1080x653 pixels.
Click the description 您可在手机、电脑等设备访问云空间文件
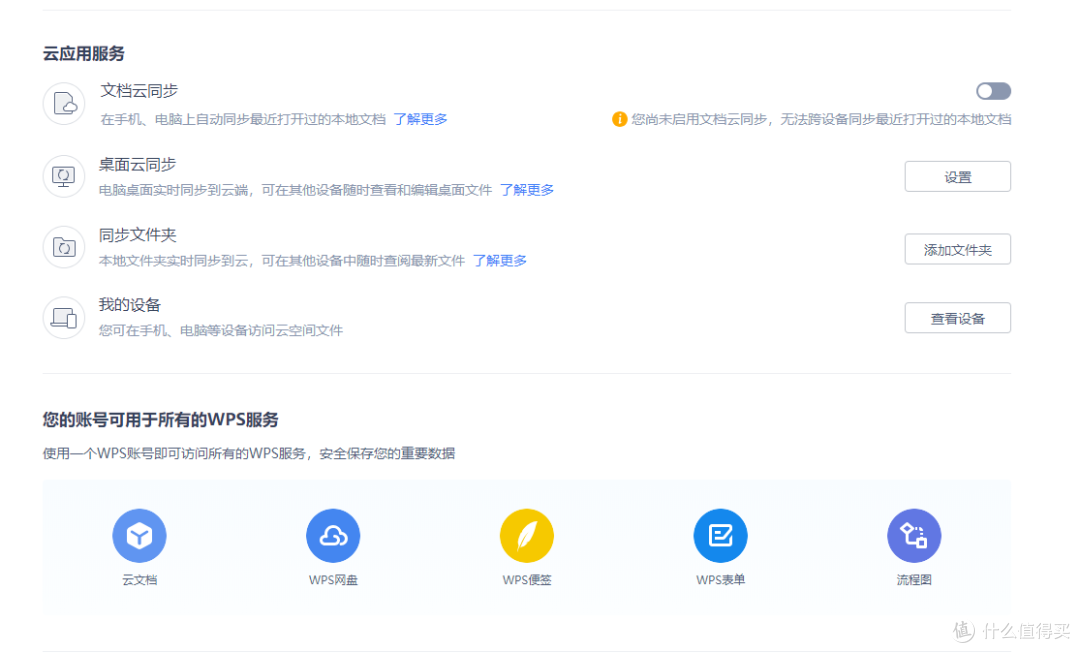[220, 331]
